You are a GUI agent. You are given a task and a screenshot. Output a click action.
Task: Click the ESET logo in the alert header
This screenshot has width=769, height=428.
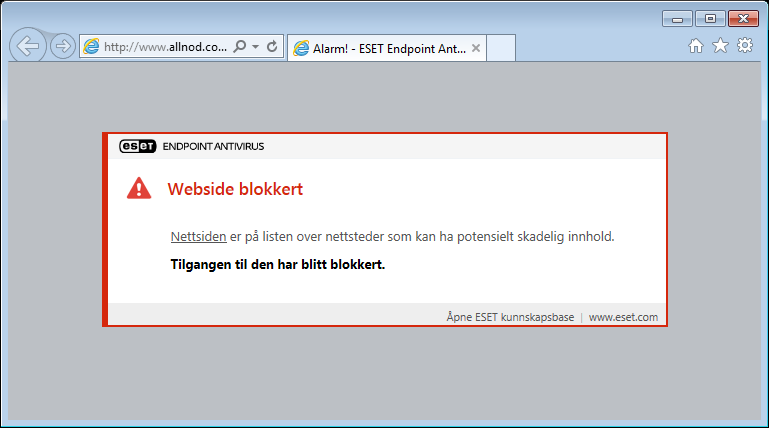(138, 146)
